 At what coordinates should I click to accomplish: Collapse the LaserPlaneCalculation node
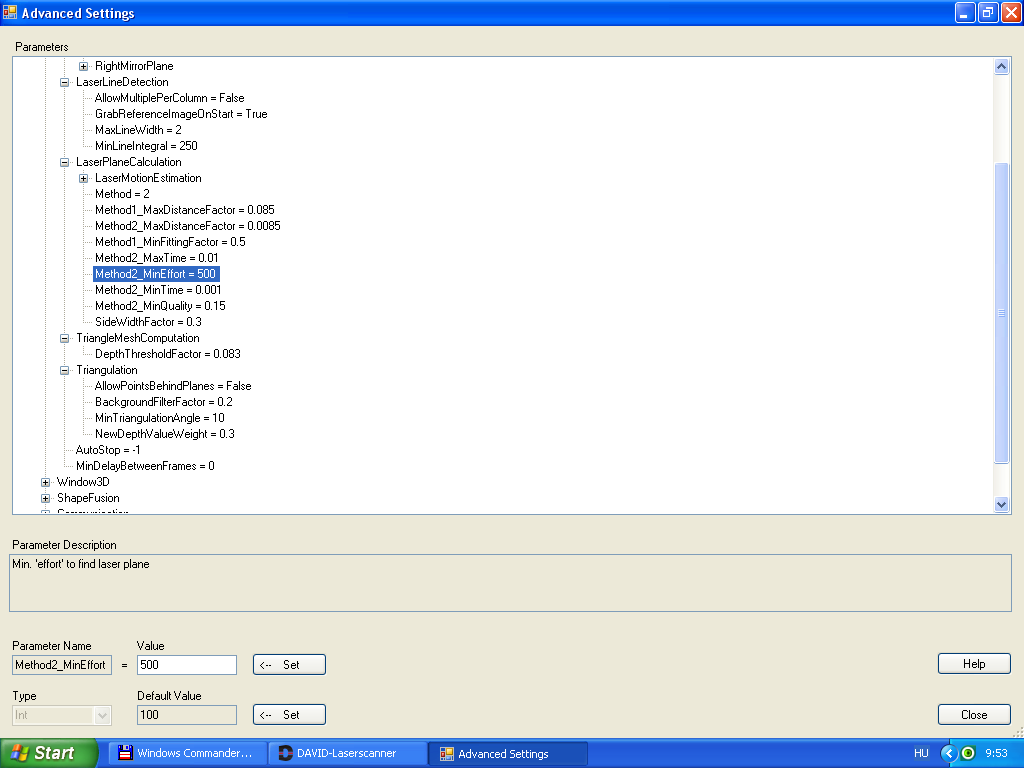pos(65,162)
